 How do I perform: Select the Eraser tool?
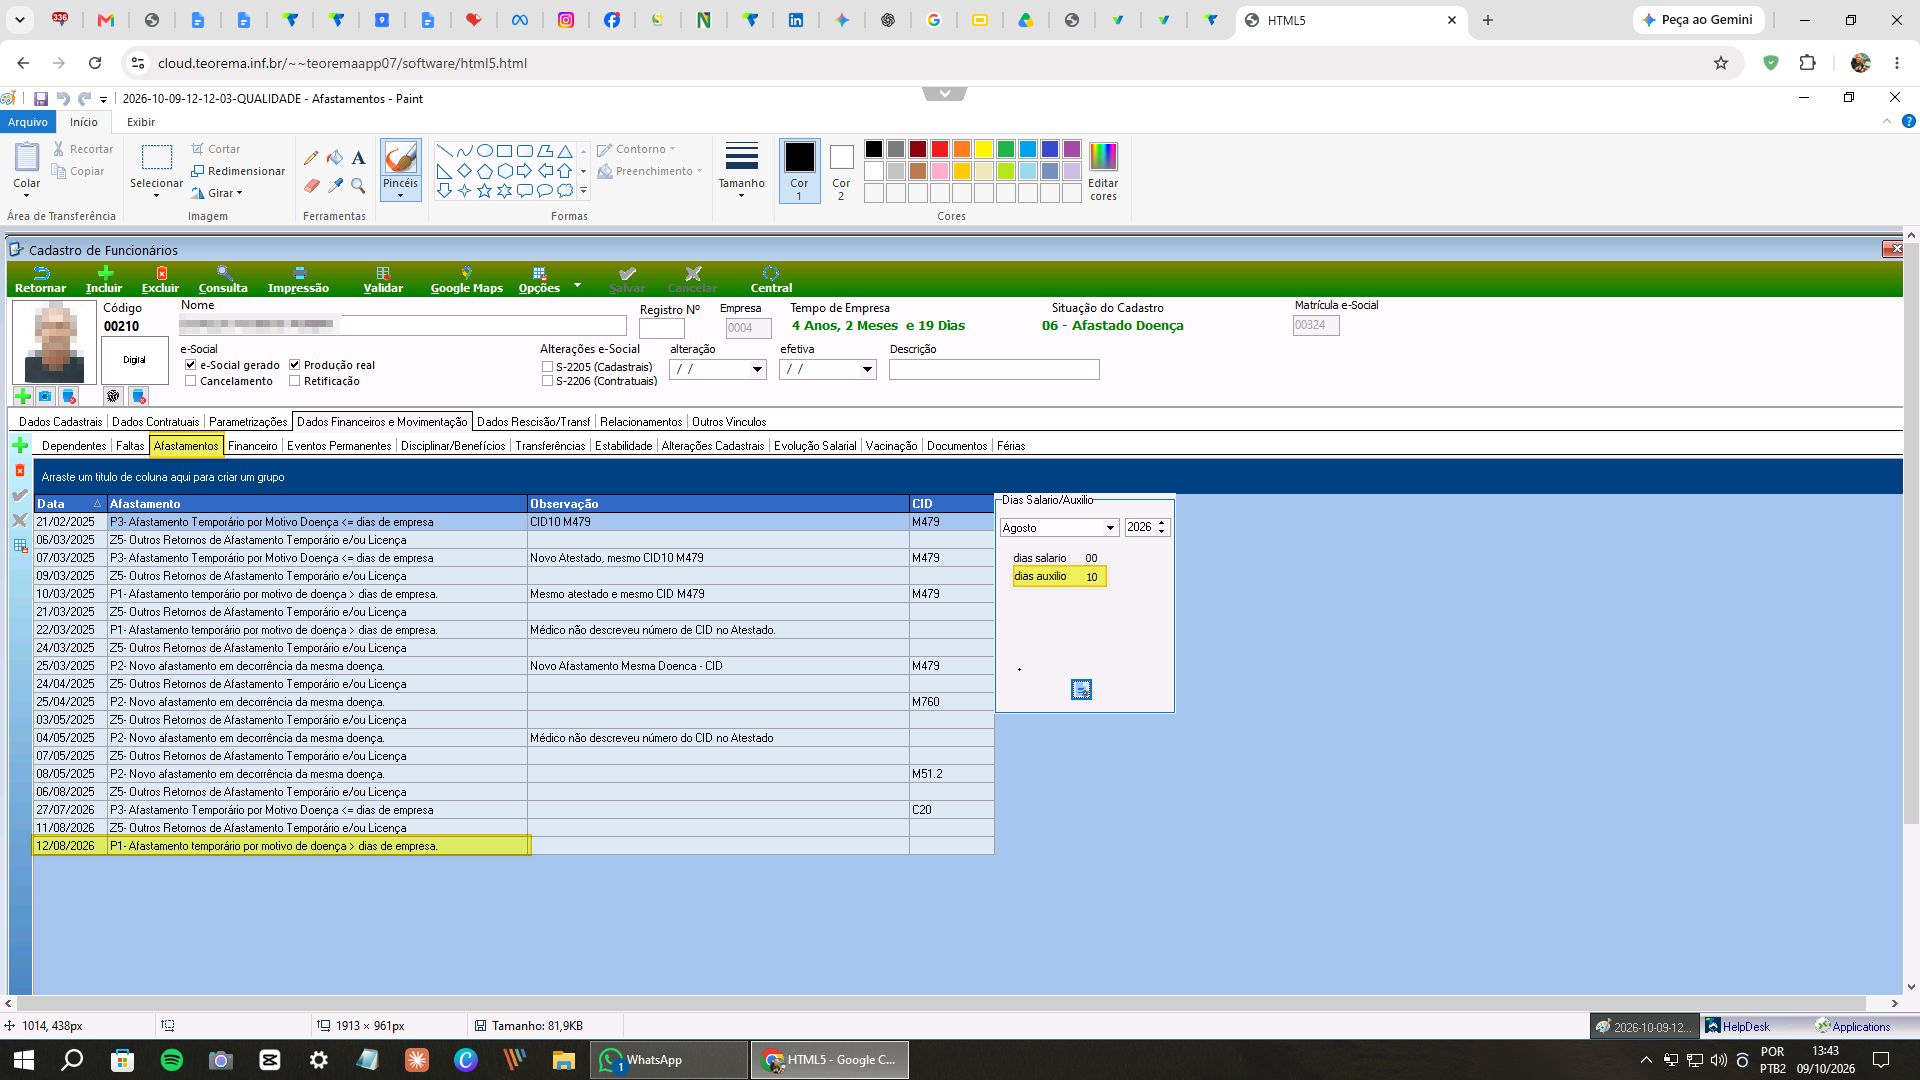(x=311, y=185)
